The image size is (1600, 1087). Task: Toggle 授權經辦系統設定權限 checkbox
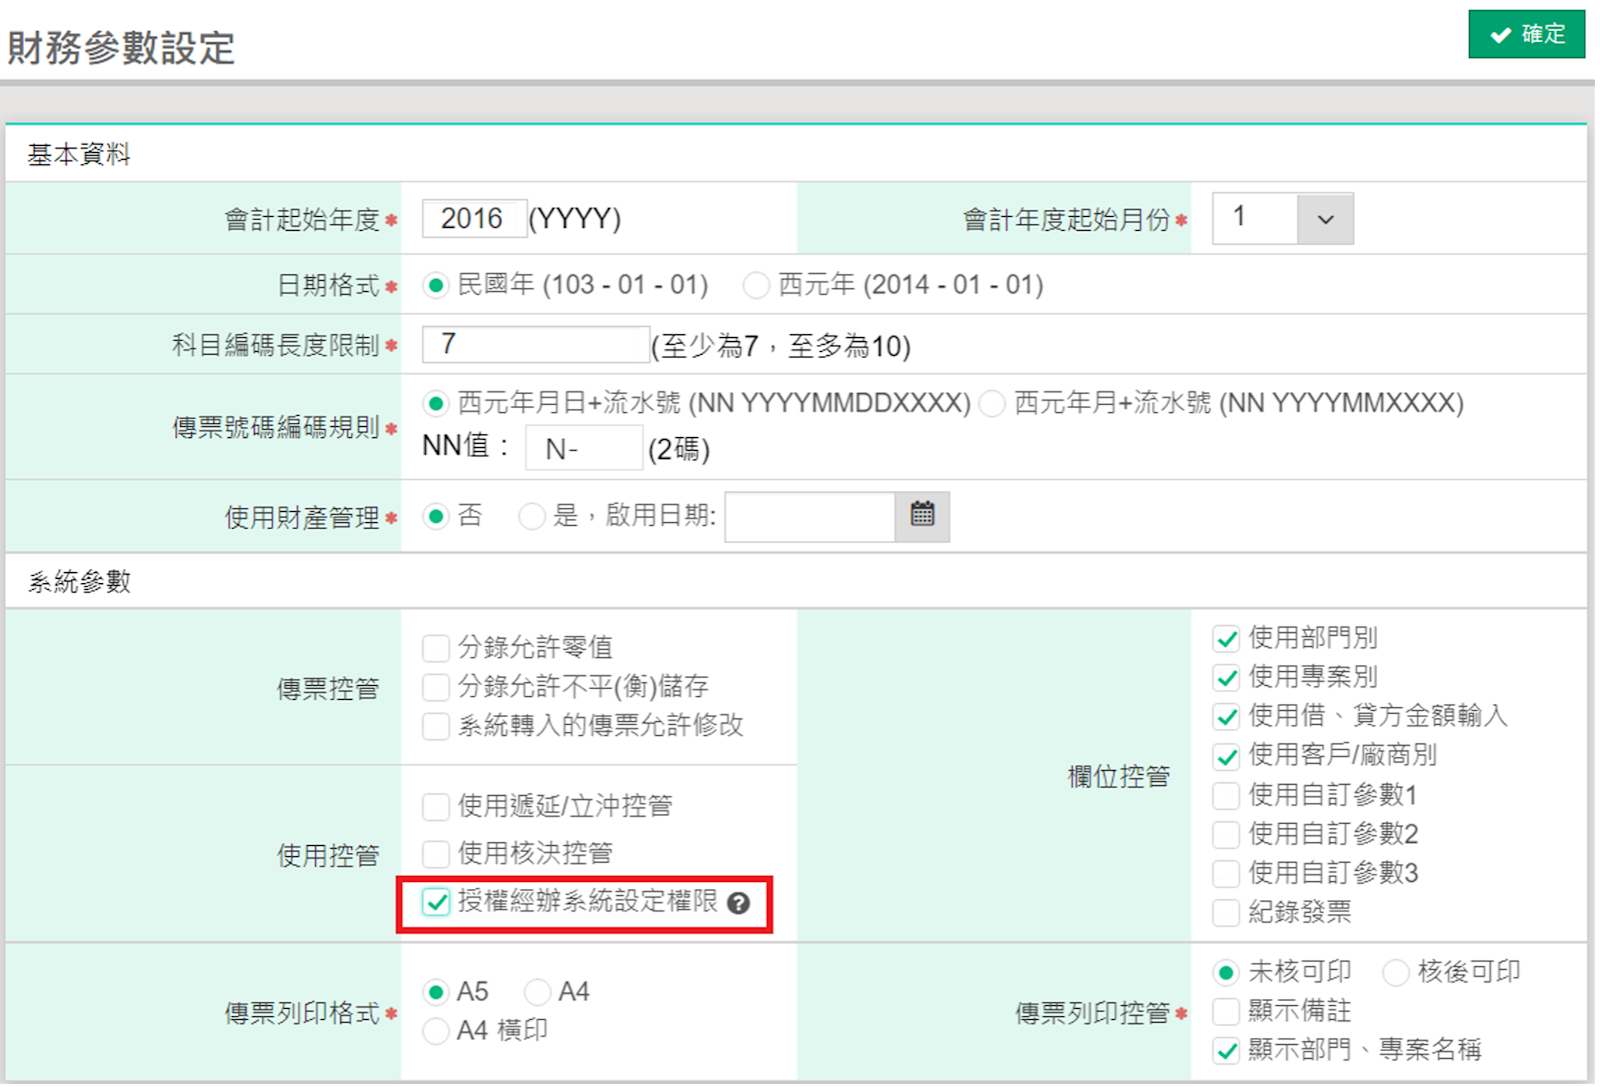pyautogui.click(x=436, y=902)
